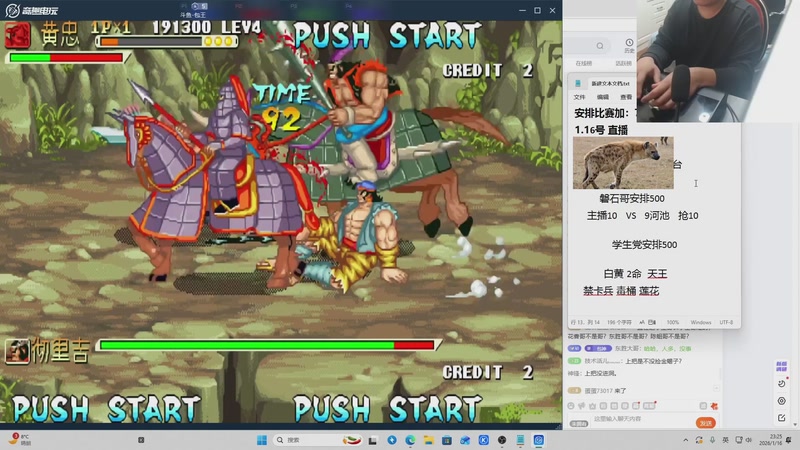Click chat message from 技术派儿
Image resolution: width=800 pixels, height=450 pixels.
point(624,361)
